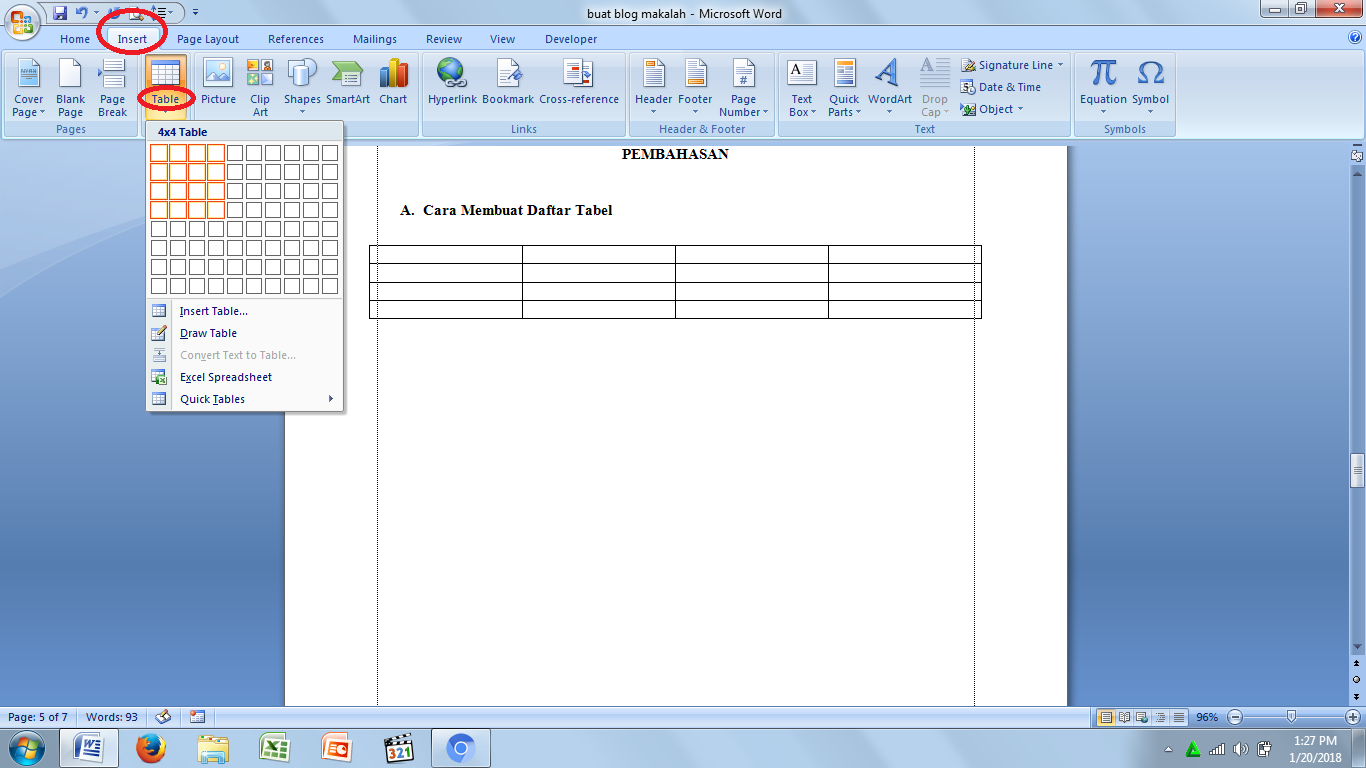The image size is (1366, 768).
Task: Open the Quick Tables submenu
Action: (211, 399)
